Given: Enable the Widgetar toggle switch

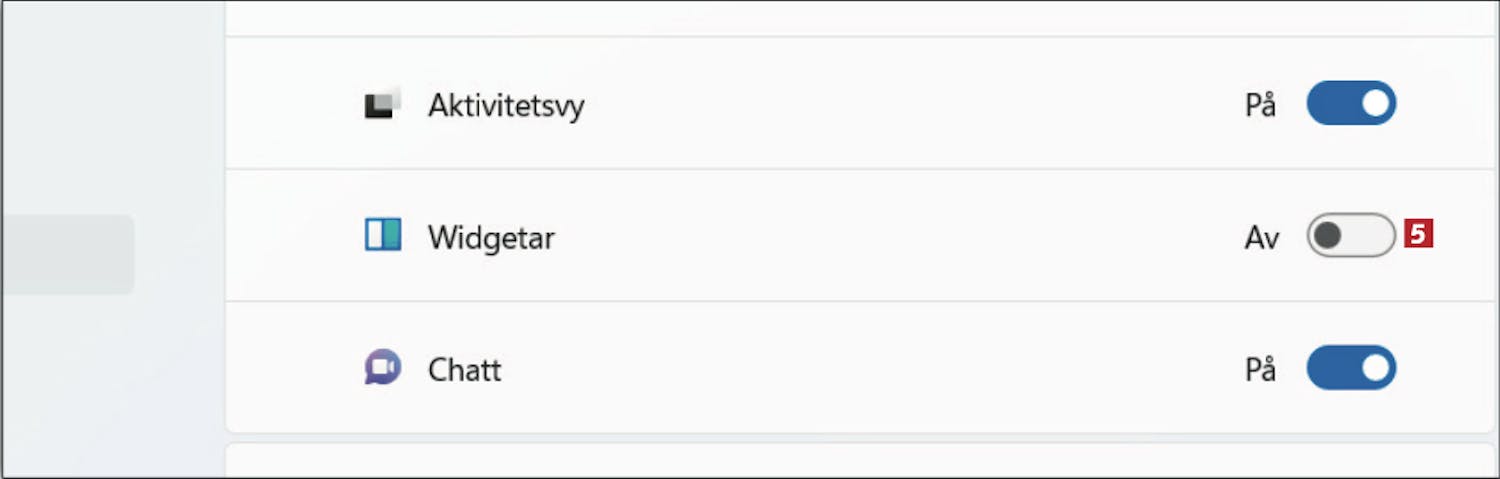Looking at the screenshot, I should point(1351,236).
